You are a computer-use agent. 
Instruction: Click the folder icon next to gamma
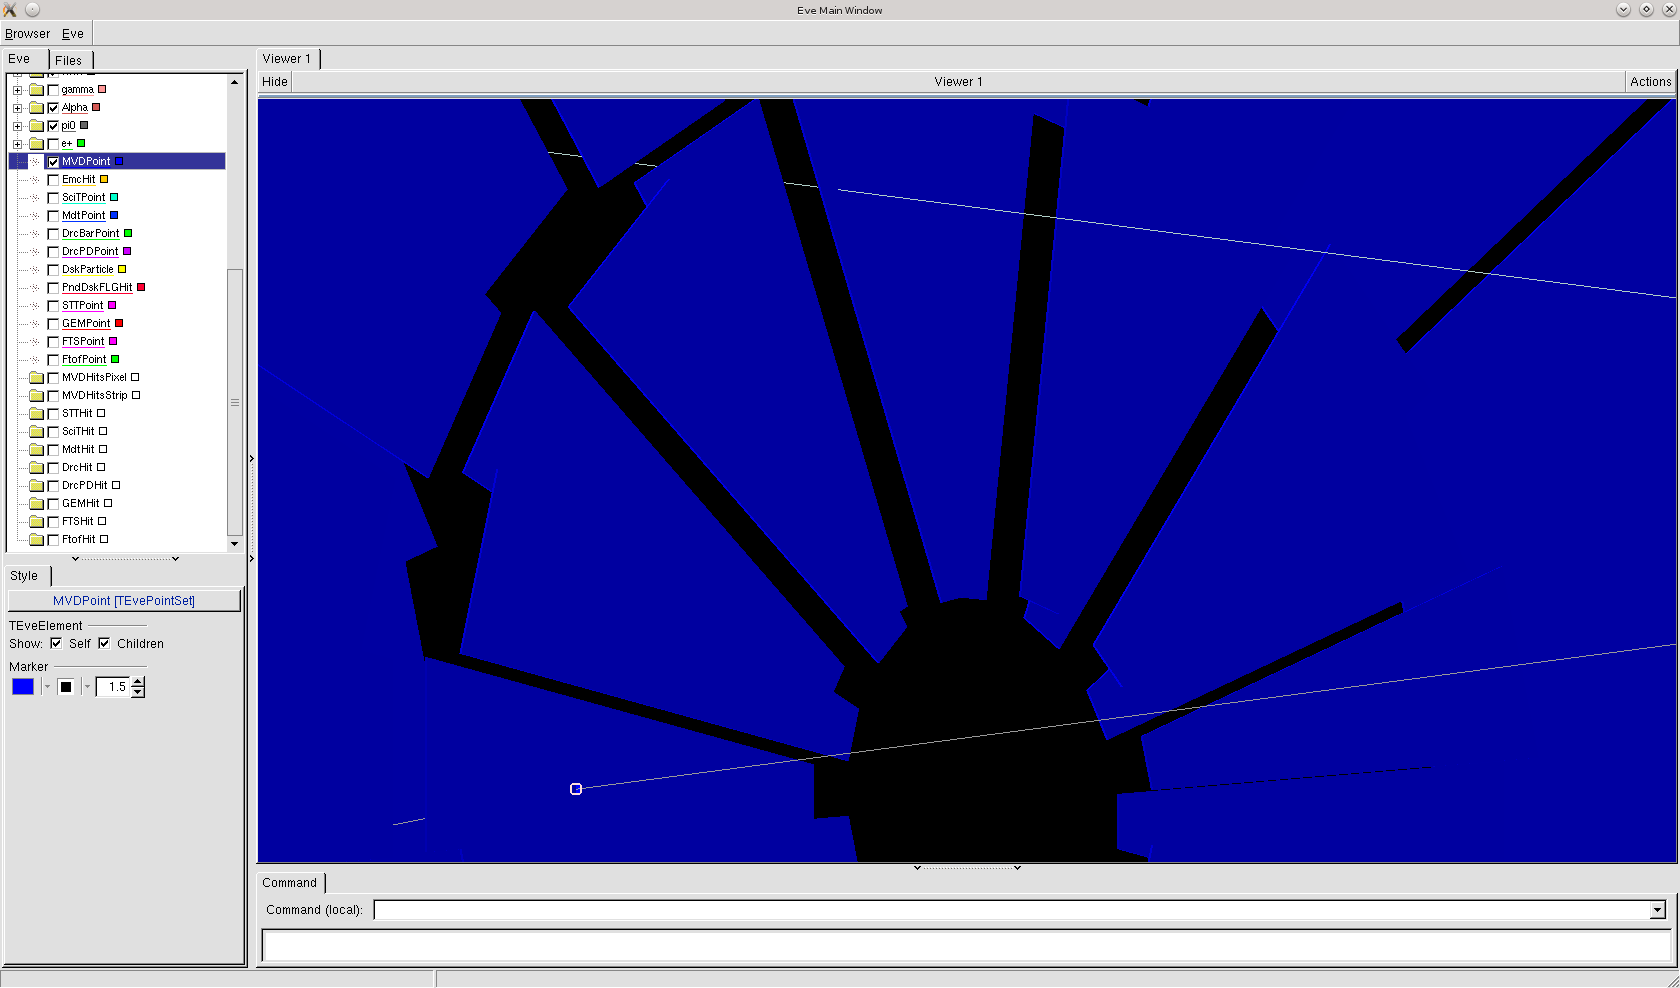(37, 90)
